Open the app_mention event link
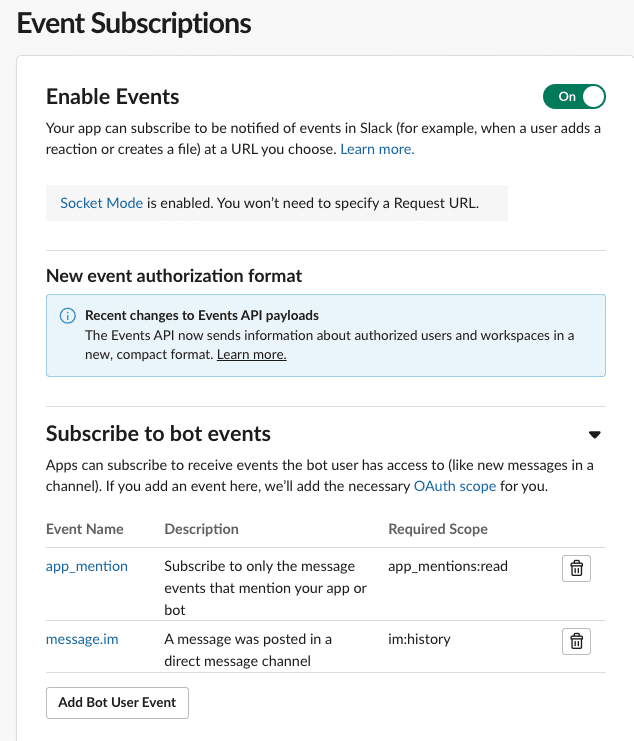 point(87,566)
